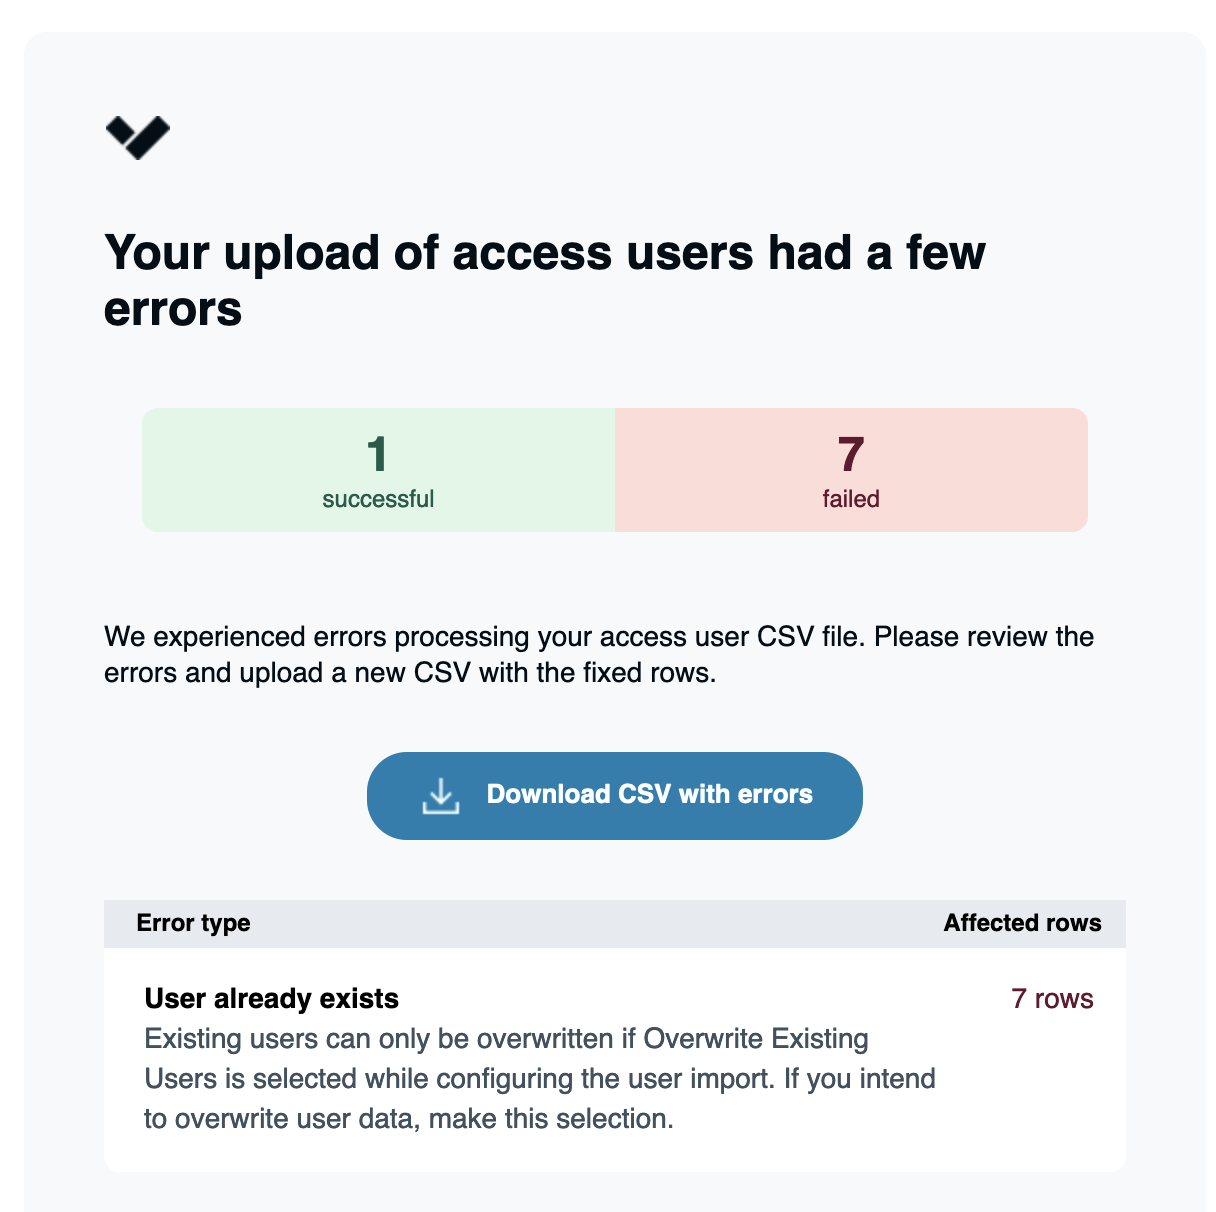The height and width of the screenshot is (1212, 1216).
Task: Click the "We experienced errors" paragraph text
Action: 598,637
